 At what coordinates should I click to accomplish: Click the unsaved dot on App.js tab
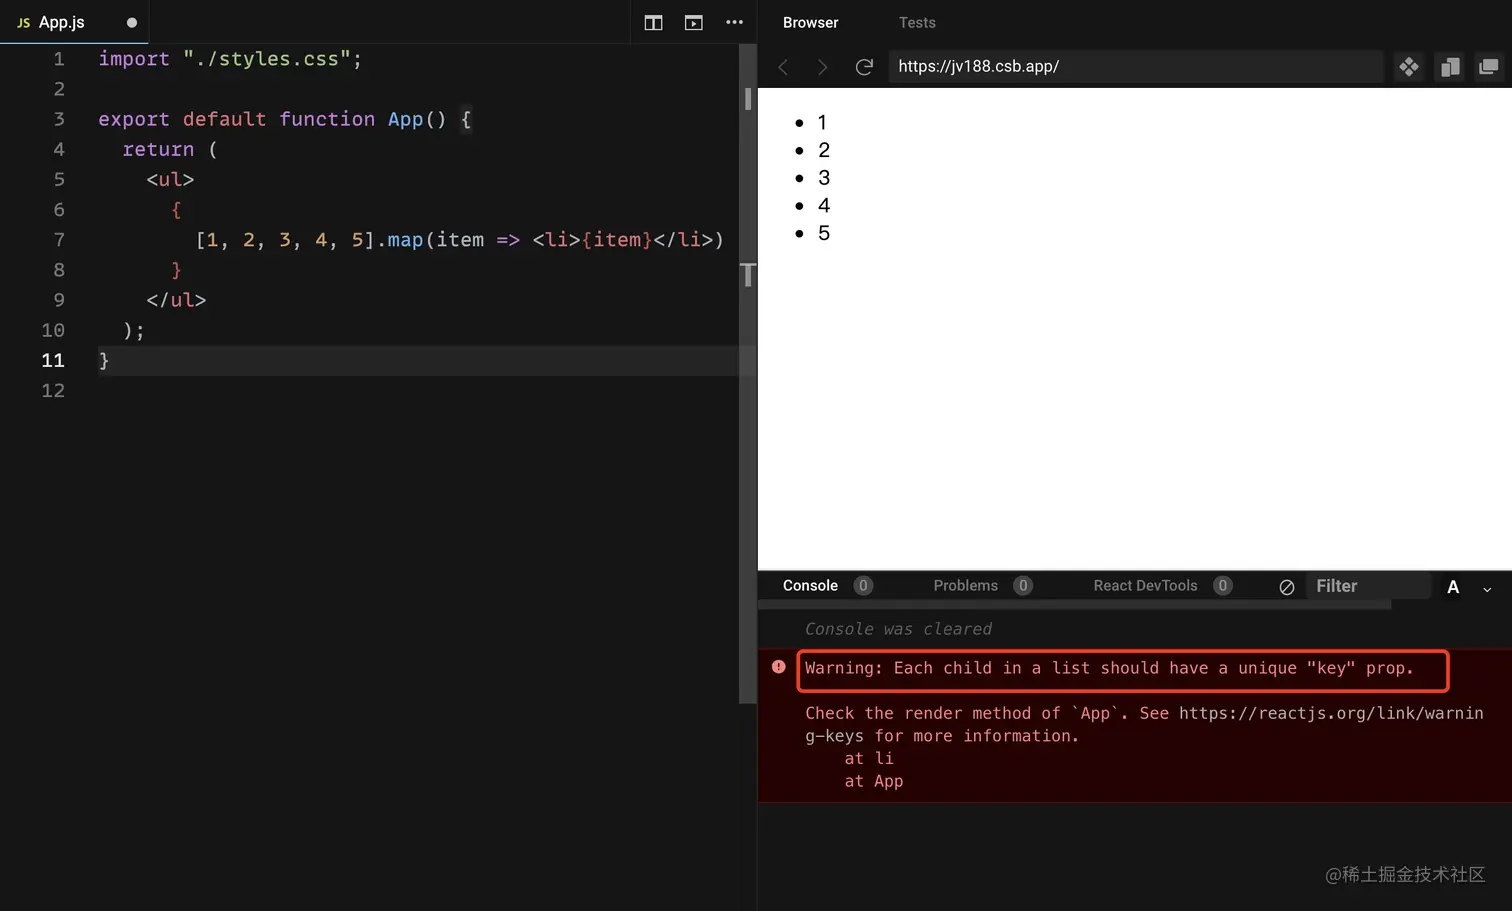[131, 22]
